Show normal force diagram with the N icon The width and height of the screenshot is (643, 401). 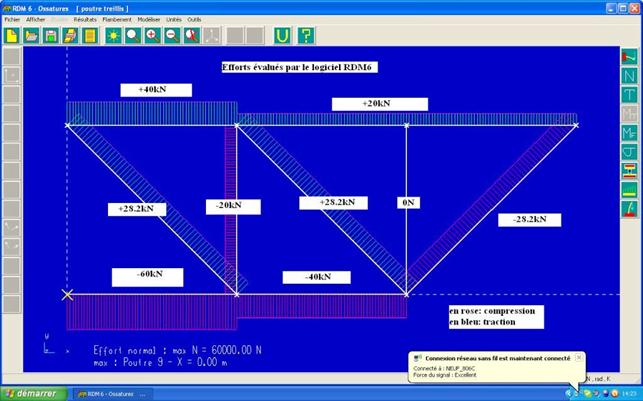click(630, 76)
